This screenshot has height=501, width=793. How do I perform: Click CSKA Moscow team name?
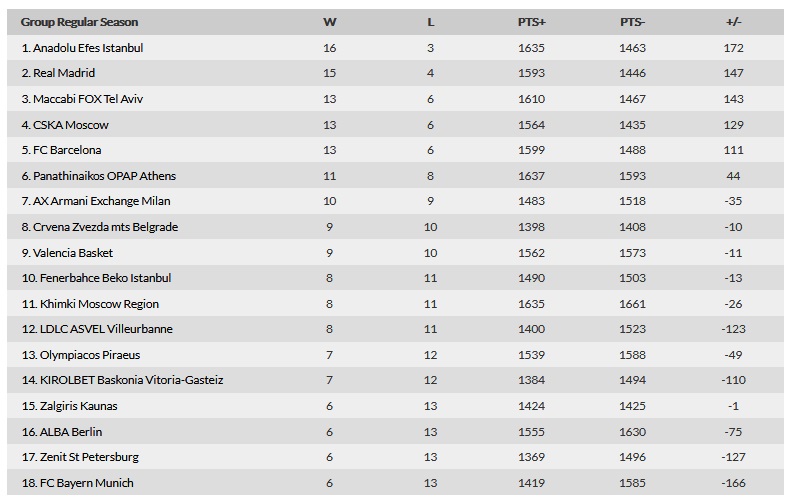pos(70,125)
